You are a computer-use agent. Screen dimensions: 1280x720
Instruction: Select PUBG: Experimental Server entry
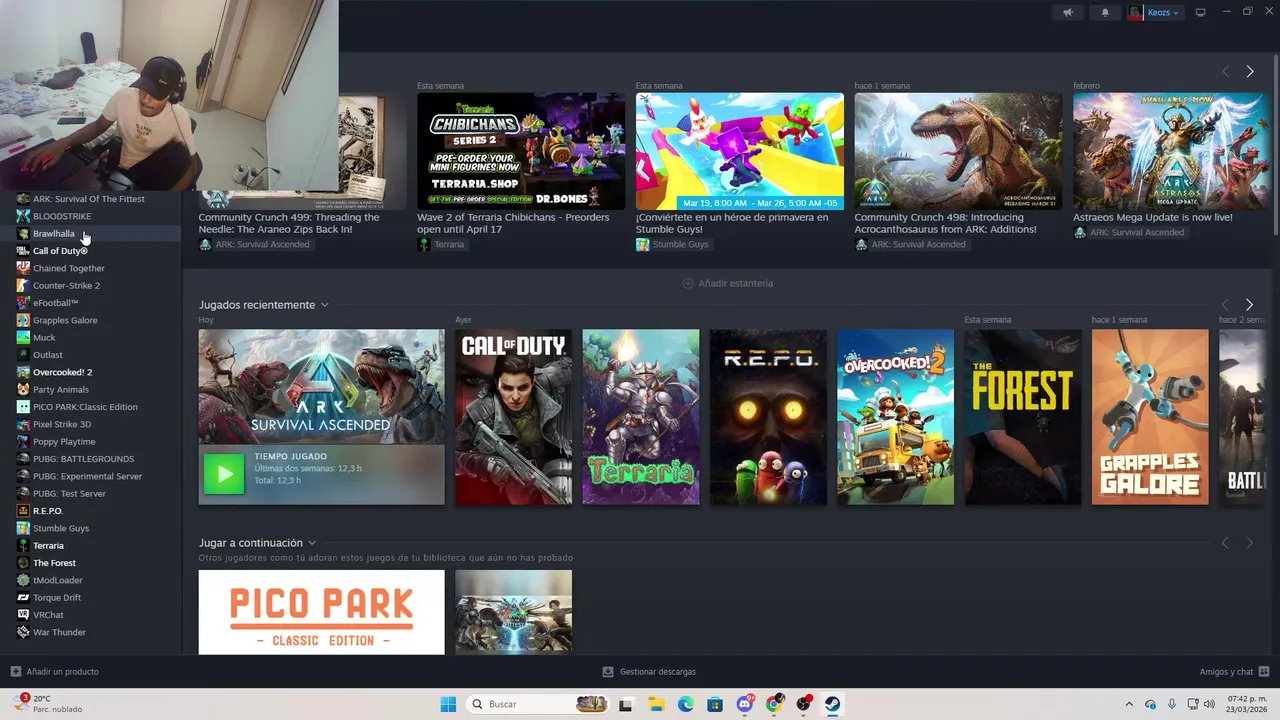90,476
